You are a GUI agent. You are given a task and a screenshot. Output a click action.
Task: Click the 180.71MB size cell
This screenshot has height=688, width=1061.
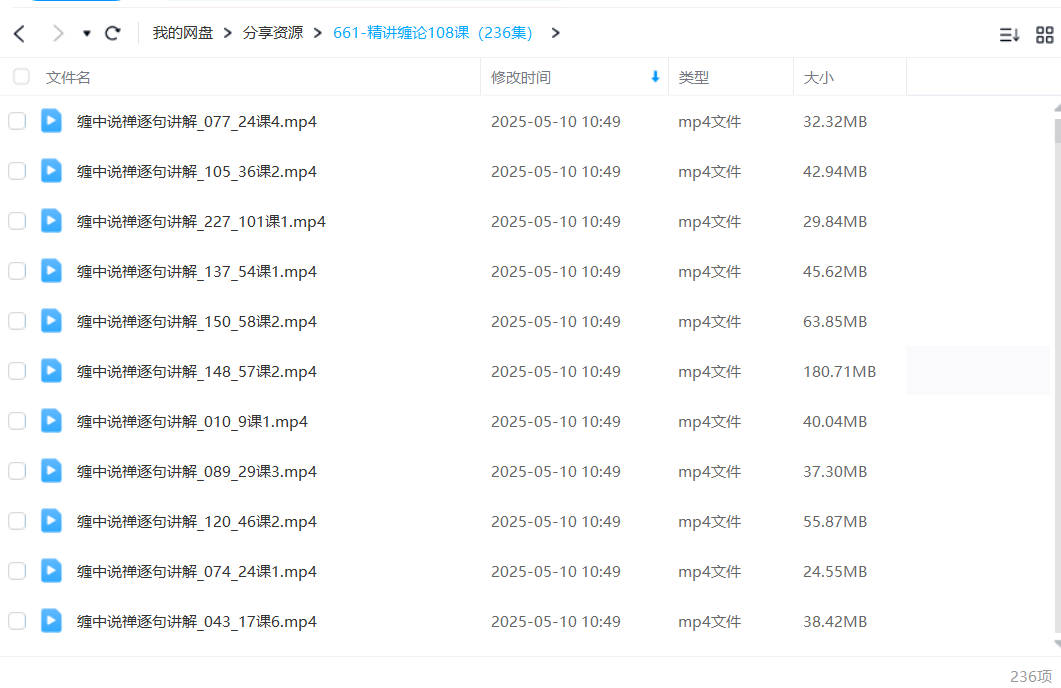839,371
